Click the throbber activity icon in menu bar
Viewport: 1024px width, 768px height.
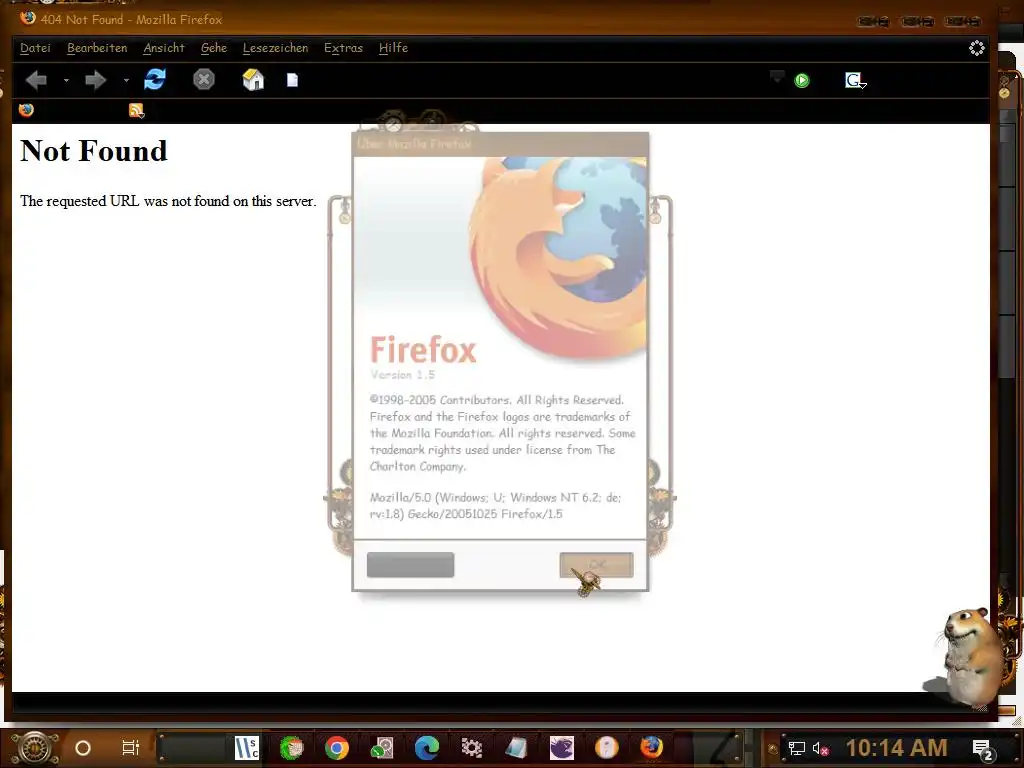pyautogui.click(x=976, y=48)
